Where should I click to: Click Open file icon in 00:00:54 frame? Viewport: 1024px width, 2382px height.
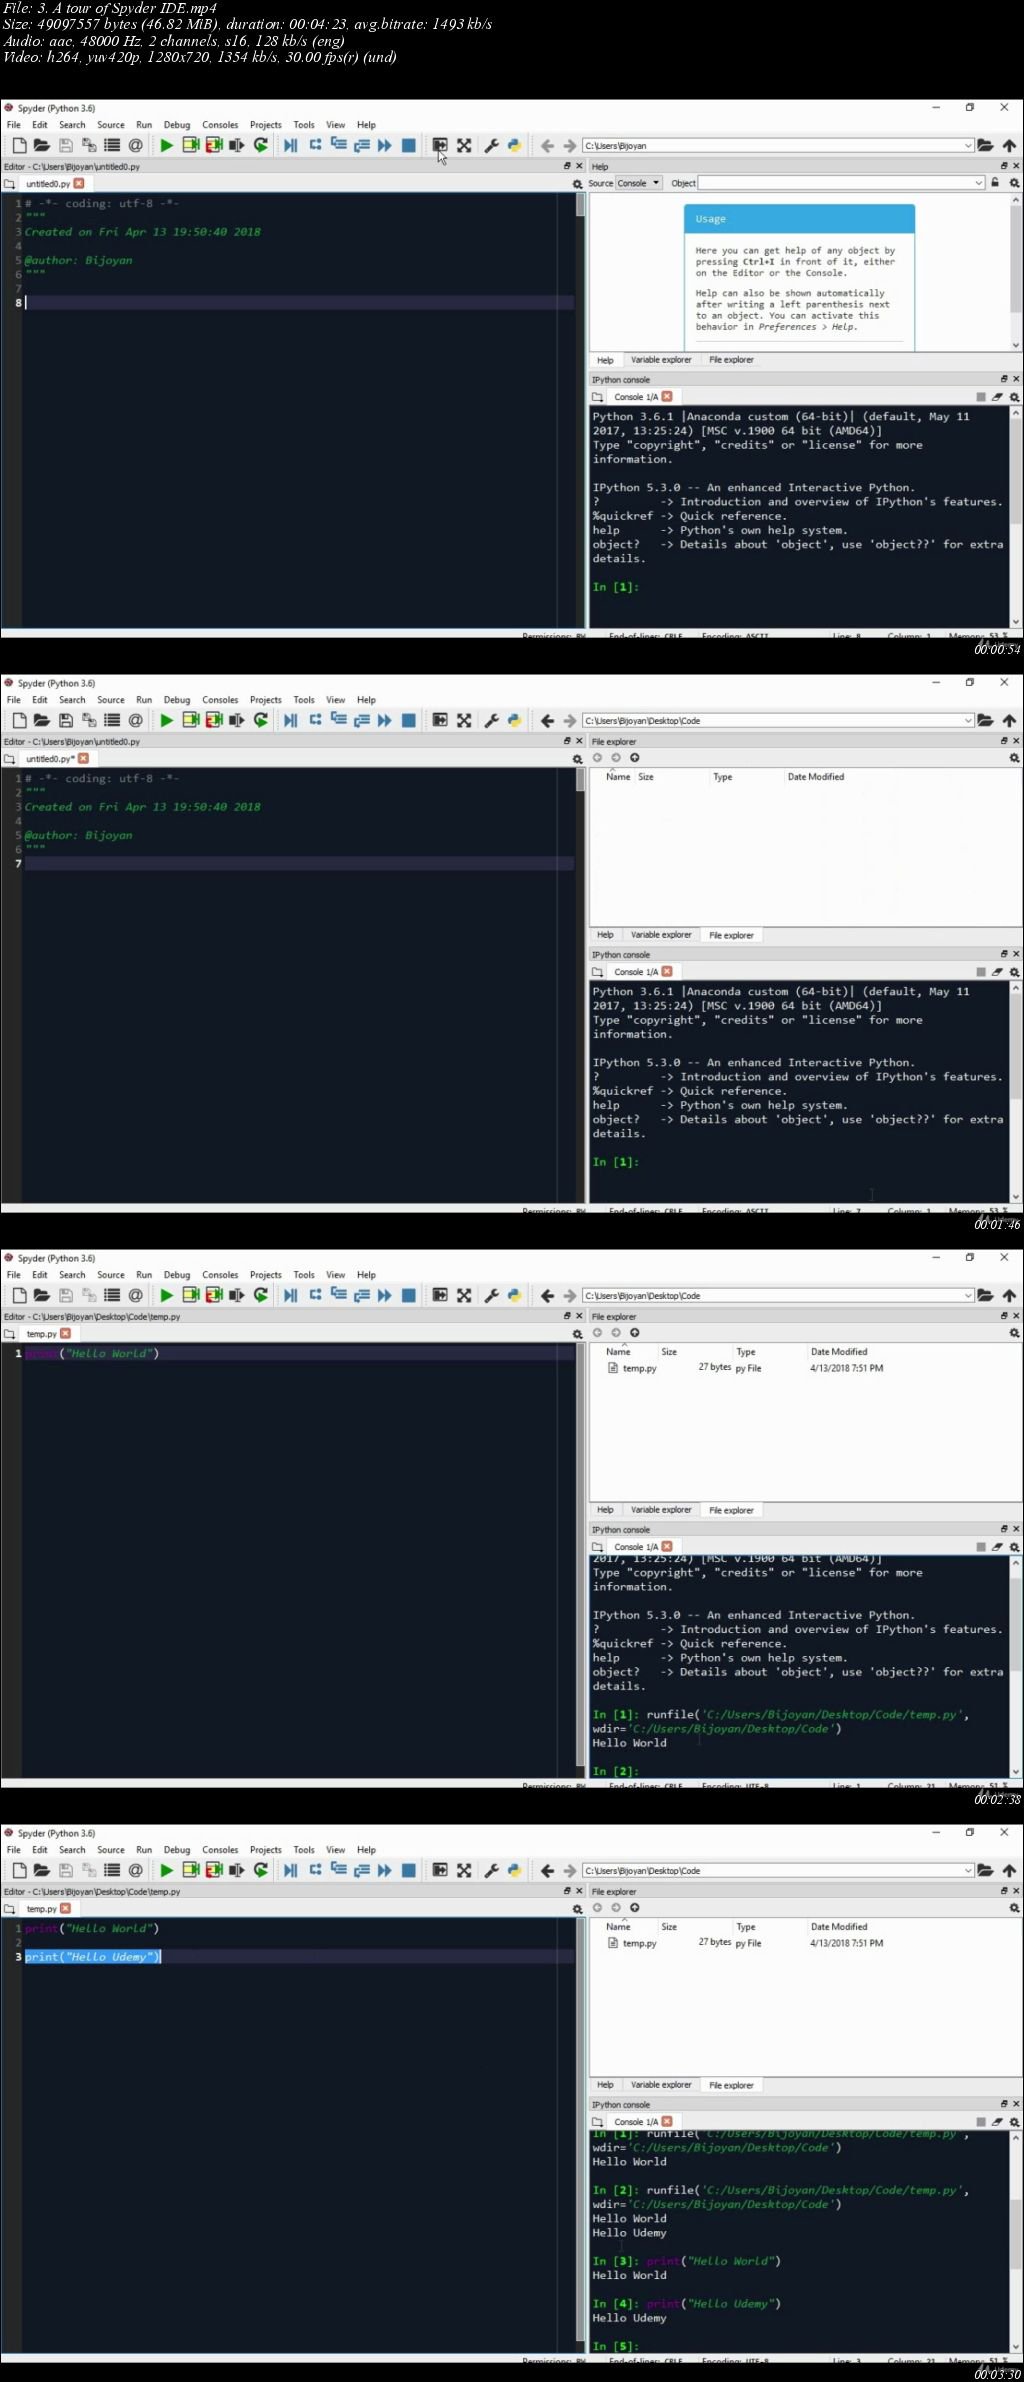[x=42, y=145]
